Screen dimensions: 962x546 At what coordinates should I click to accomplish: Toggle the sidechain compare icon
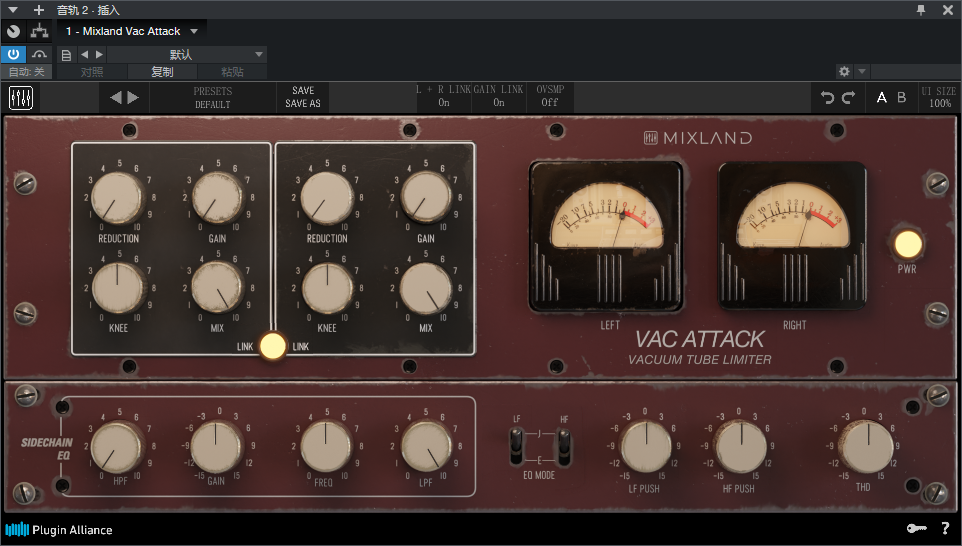[40, 54]
